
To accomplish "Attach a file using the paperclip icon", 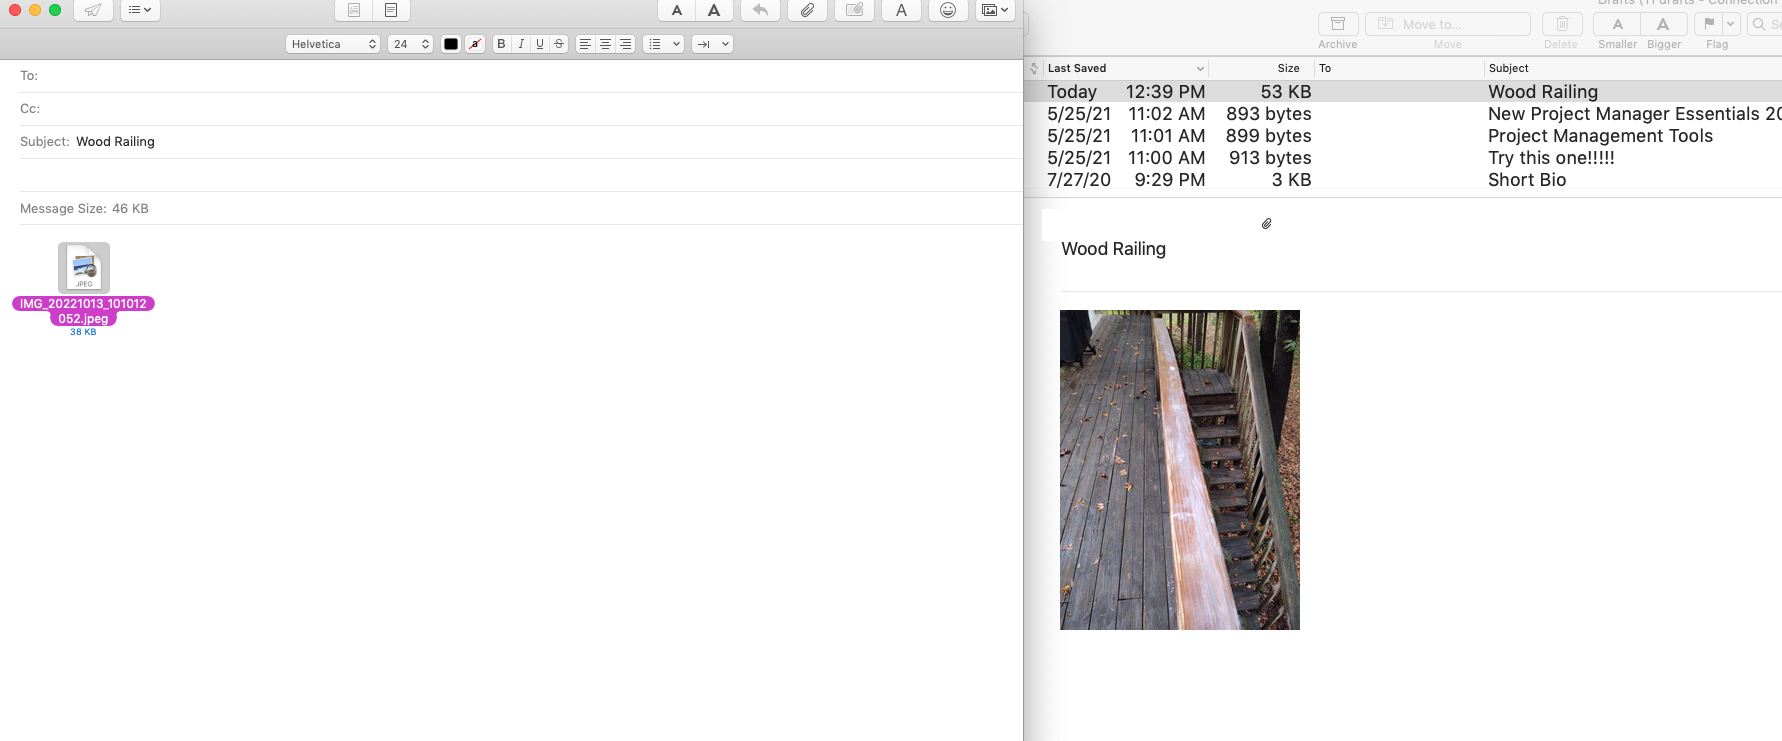I will [807, 10].
